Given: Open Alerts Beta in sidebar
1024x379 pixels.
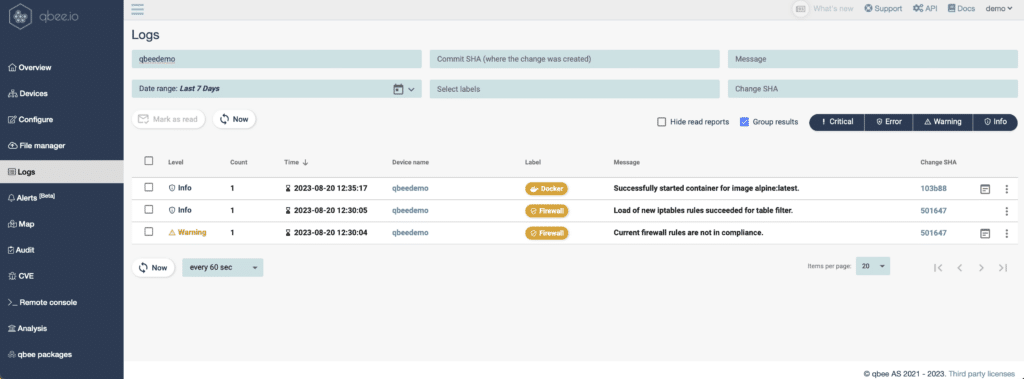Looking at the screenshot, I should click(61, 197).
